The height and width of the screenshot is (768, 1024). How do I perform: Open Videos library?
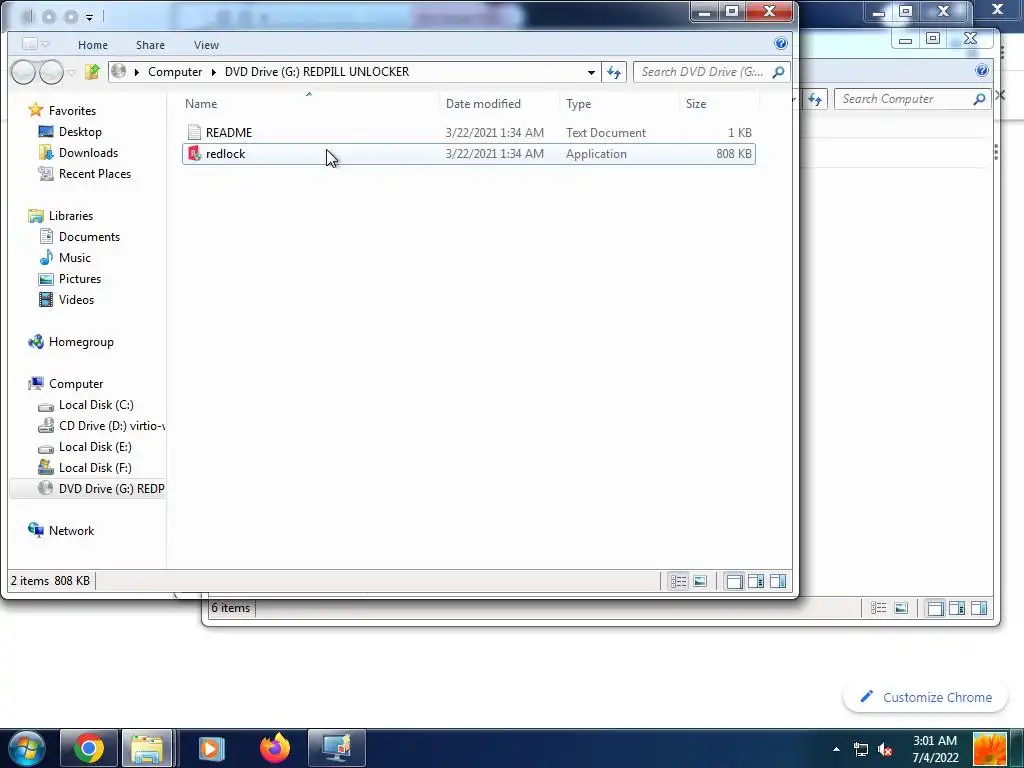coord(76,300)
